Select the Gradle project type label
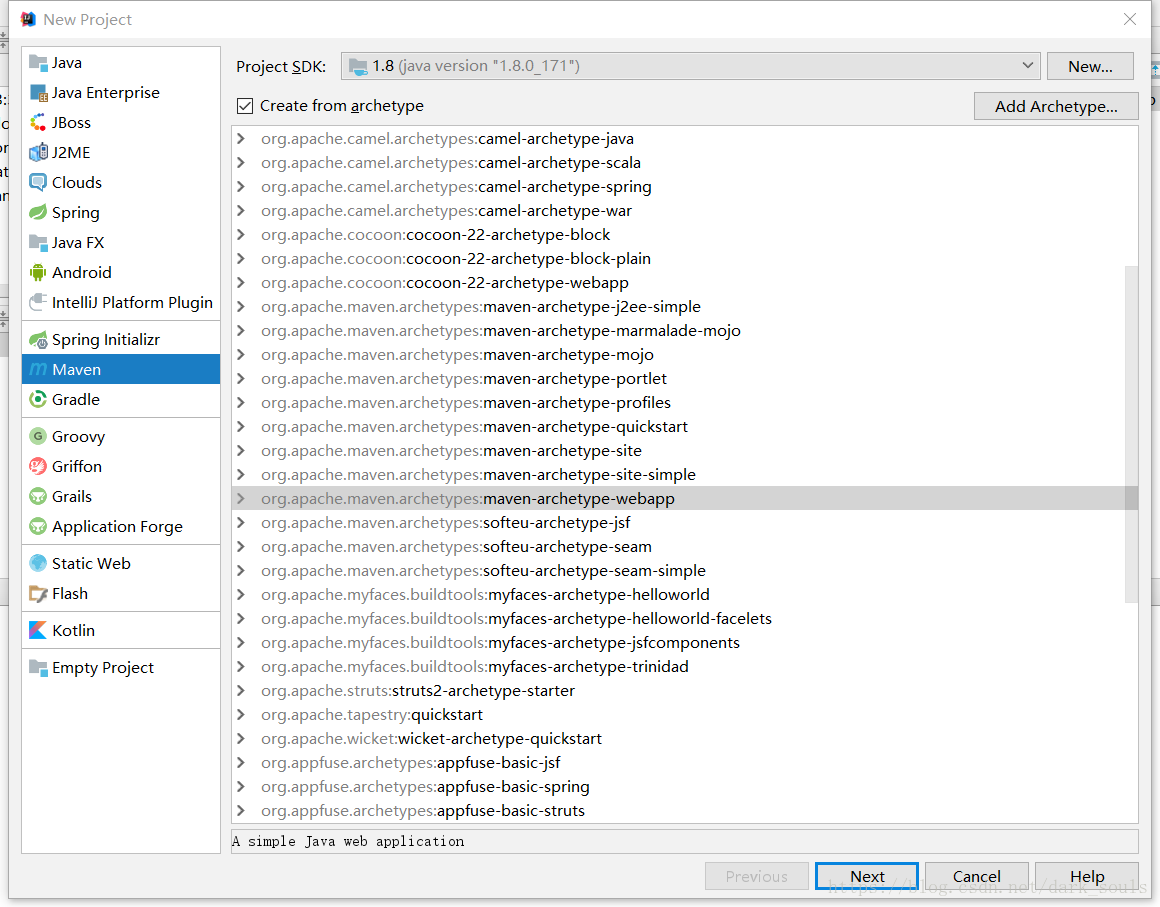1160x907 pixels. pos(75,399)
